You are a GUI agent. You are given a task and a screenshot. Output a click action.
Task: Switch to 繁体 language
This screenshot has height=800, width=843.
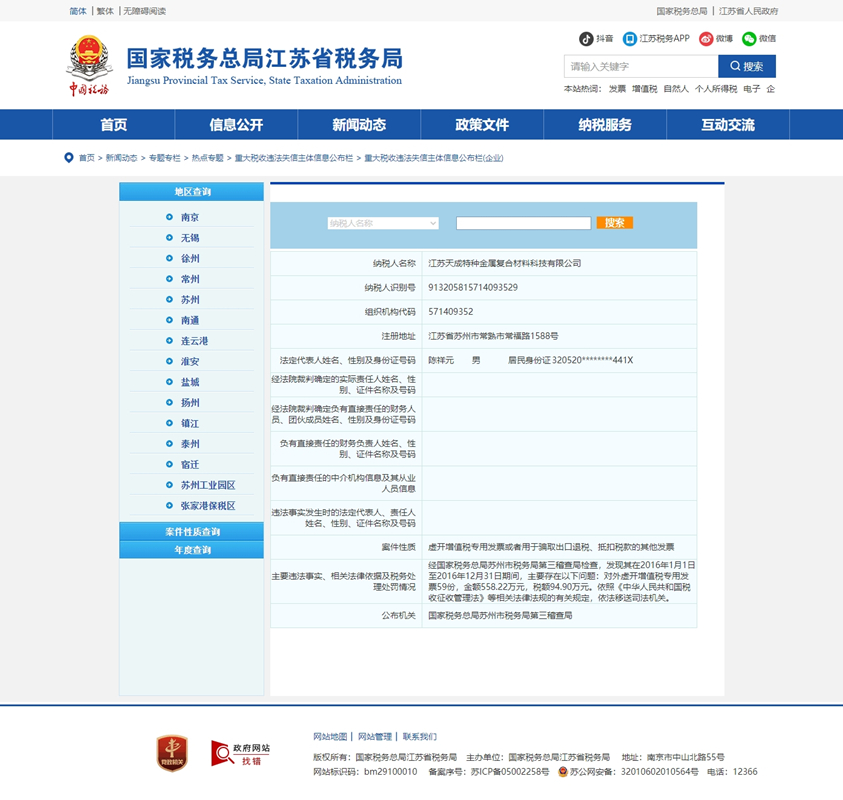coord(105,11)
